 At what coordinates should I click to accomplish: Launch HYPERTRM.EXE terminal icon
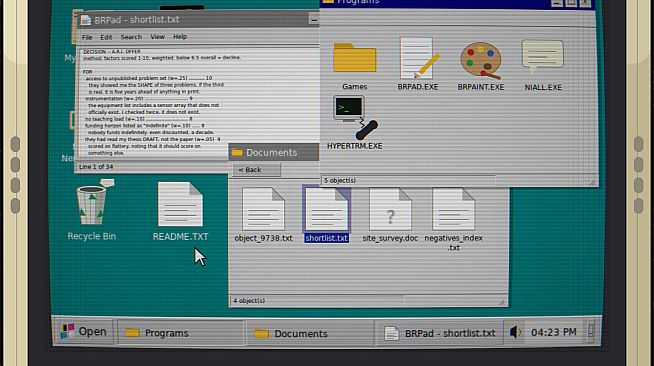[355, 123]
